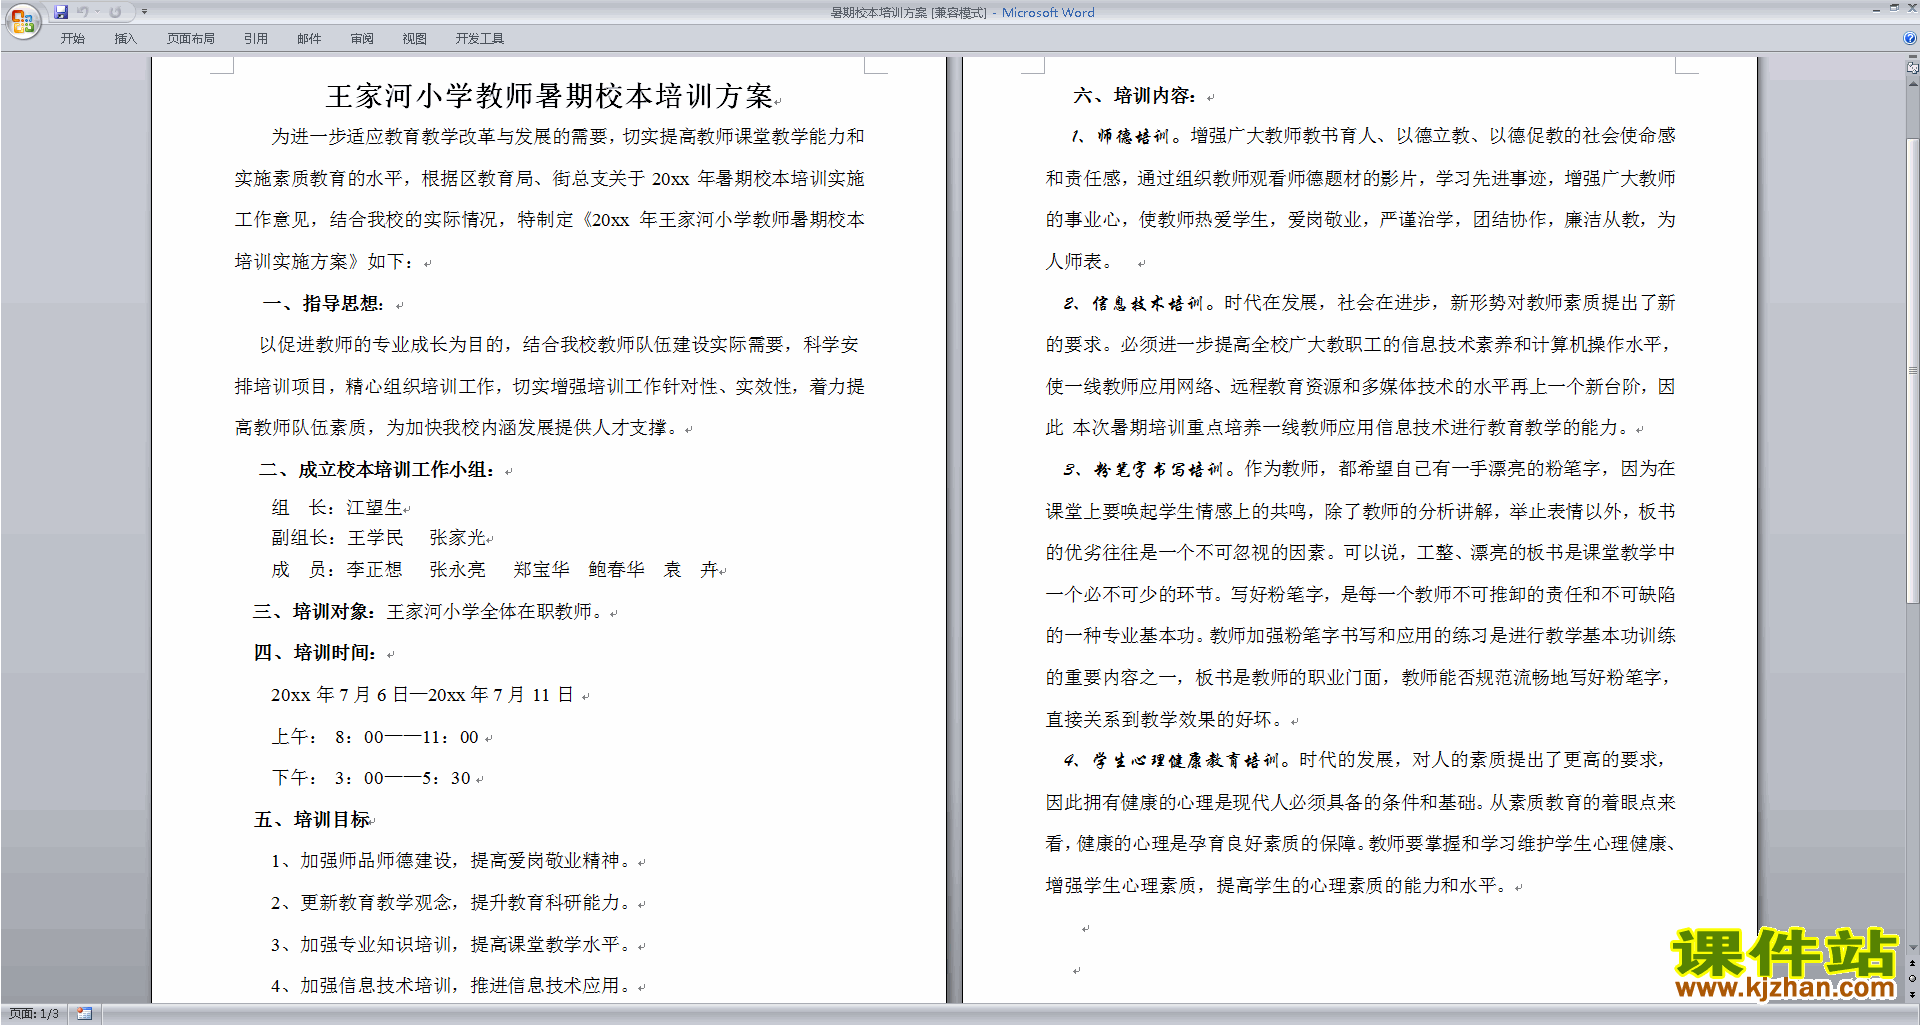Click the blue Help question mark icon
The height and width of the screenshot is (1025, 1920).
1910,39
